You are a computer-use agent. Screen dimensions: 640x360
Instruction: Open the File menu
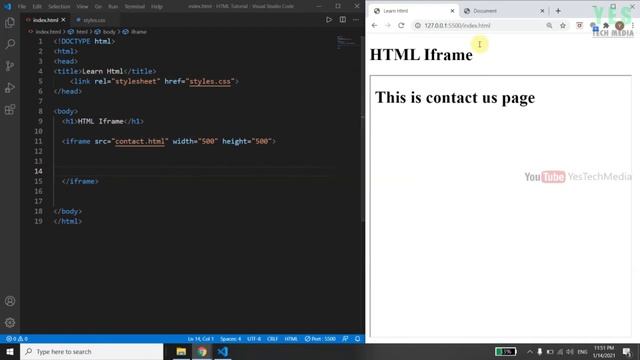point(22,7)
